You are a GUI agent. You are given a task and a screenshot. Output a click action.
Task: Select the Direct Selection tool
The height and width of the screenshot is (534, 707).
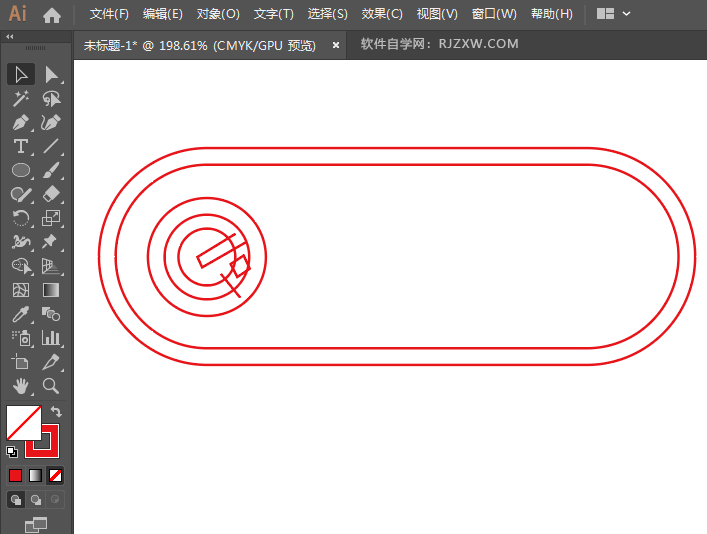coord(51,74)
